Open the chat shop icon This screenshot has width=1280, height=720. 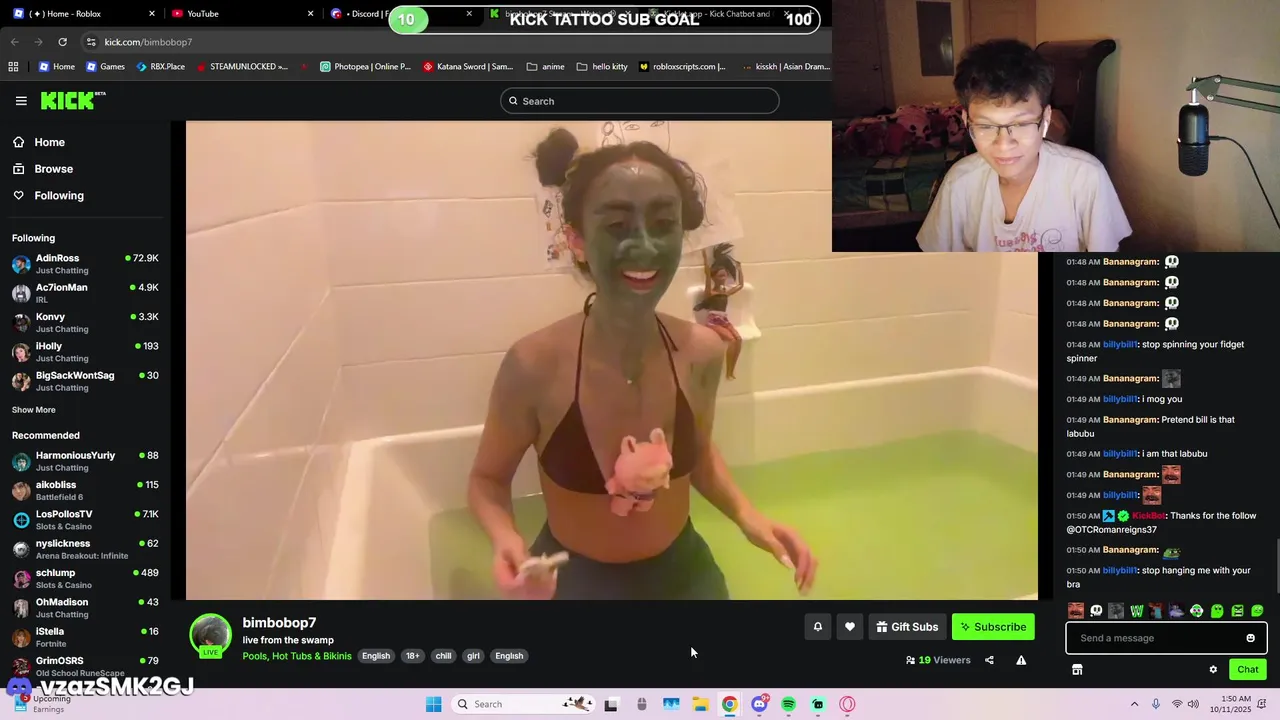pos(1077,670)
